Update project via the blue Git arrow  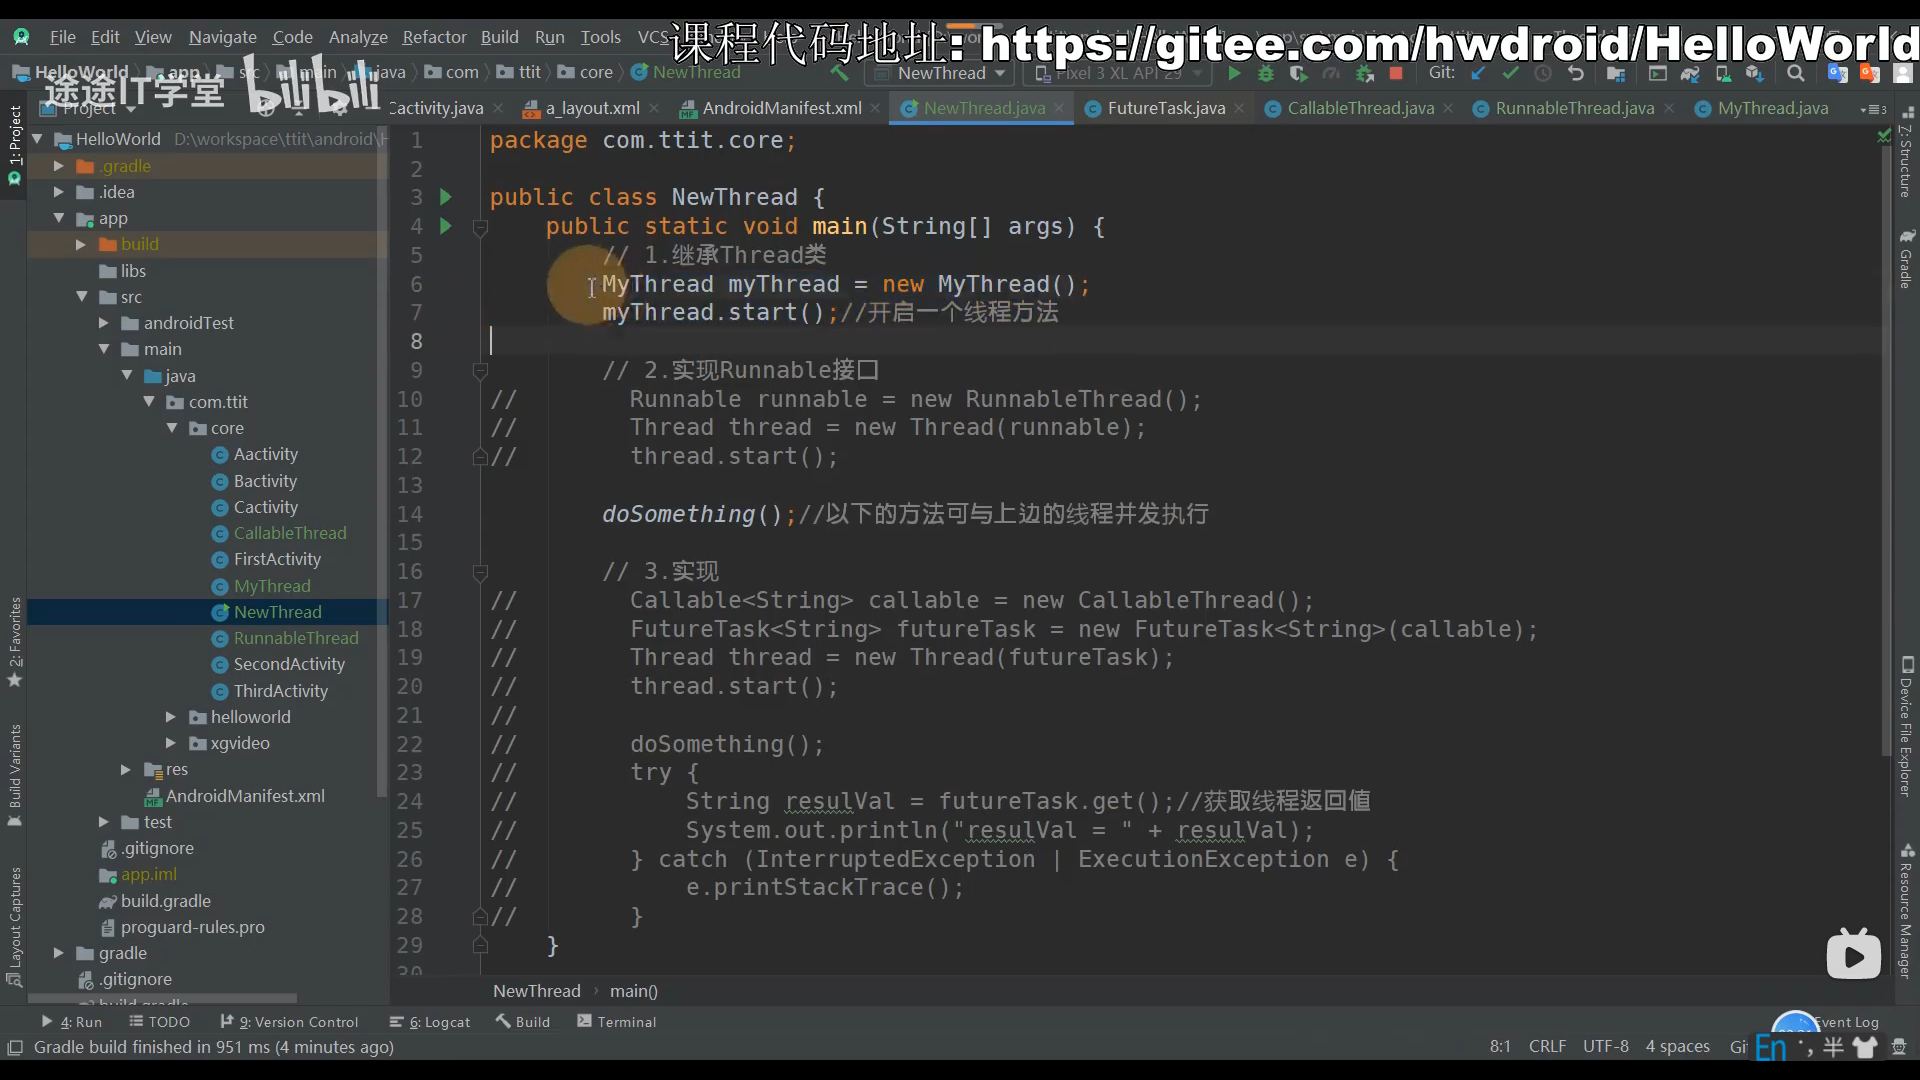[x=1478, y=73]
